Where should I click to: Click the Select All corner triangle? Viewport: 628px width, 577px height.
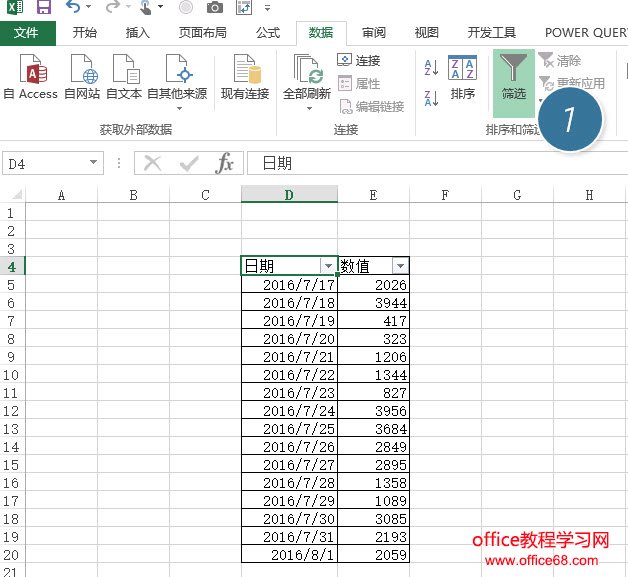click(16, 195)
